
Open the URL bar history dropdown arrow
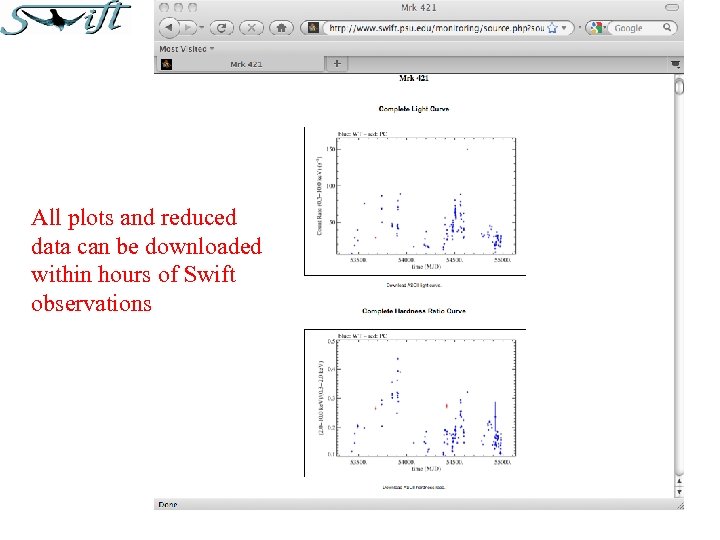pyautogui.click(x=564, y=28)
